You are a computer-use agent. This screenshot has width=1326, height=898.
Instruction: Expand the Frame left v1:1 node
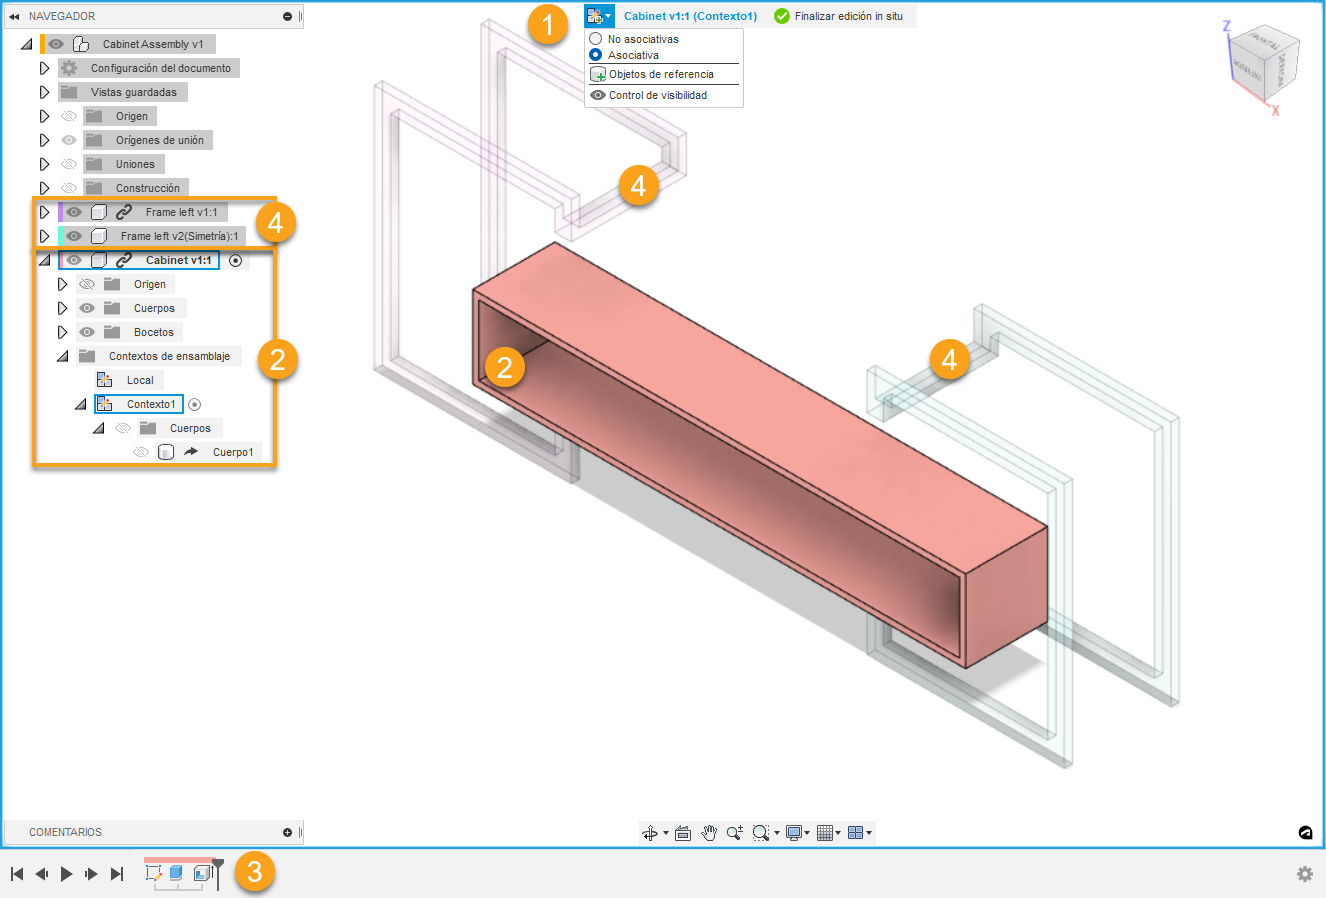(x=44, y=212)
